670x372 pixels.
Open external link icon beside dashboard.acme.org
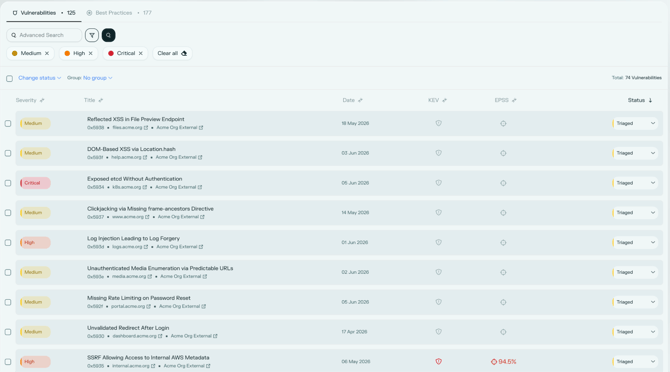coord(160,336)
